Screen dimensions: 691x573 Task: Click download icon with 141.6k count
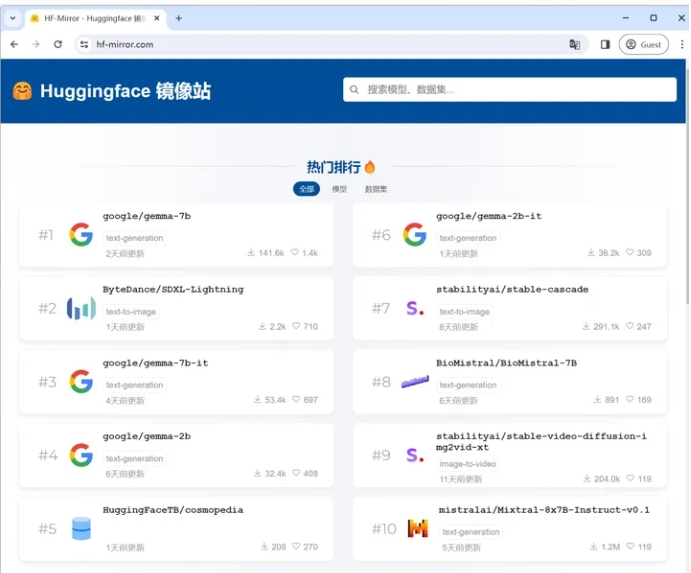tap(251, 253)
